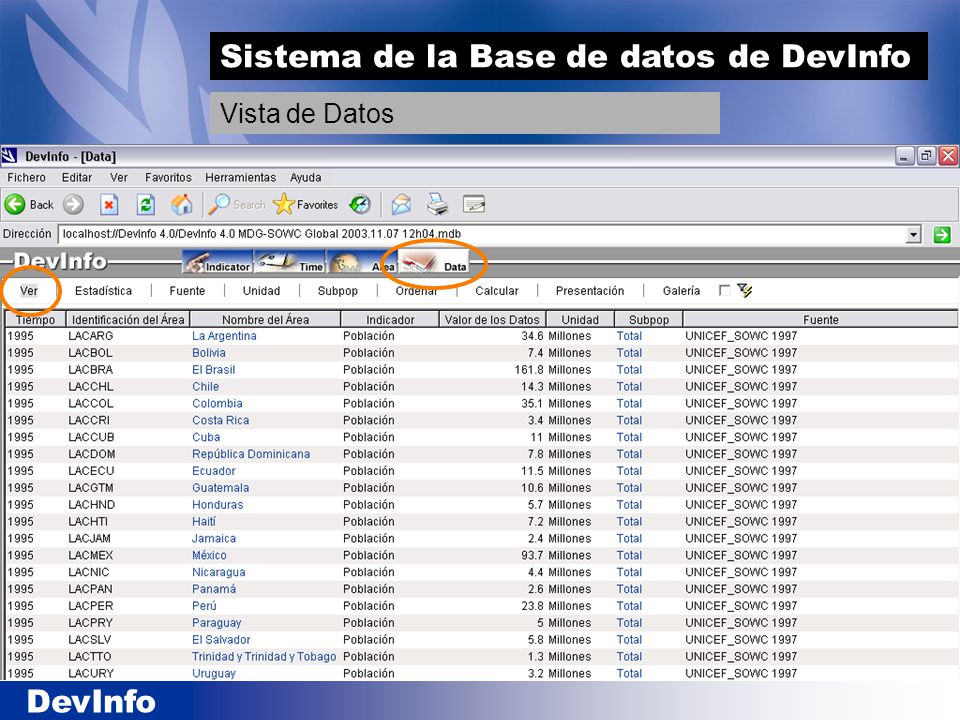
Task: Open the México area link
Action: 209,555
